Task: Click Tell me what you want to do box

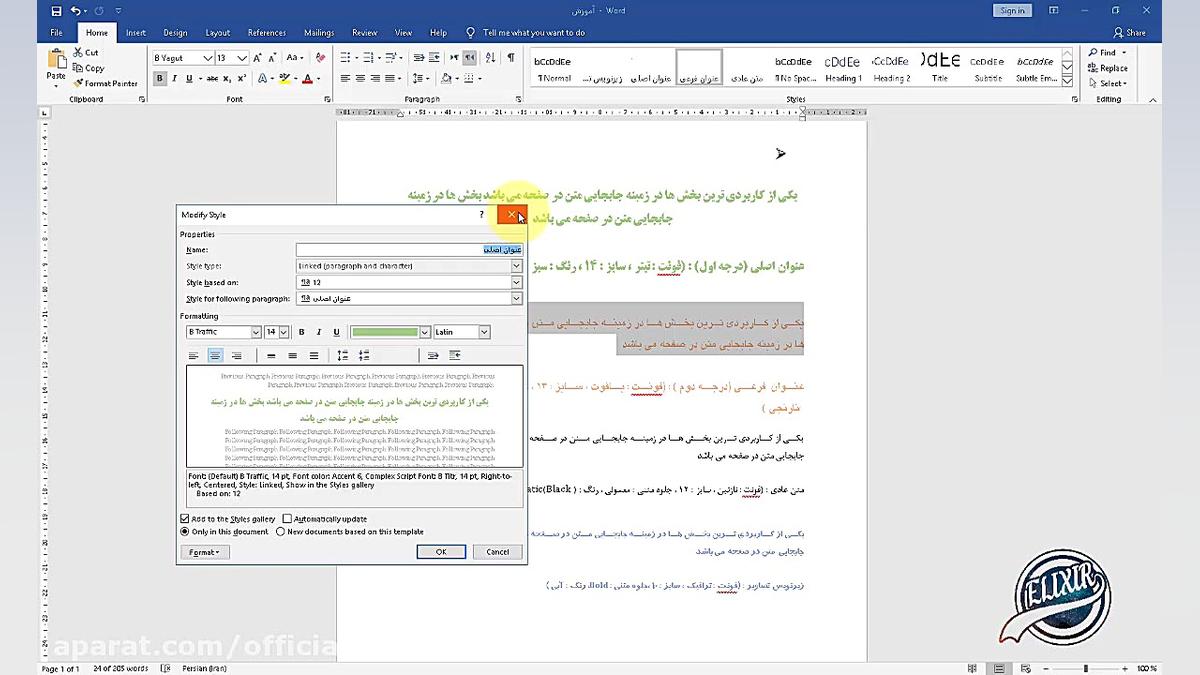Action: coord(533,32)
